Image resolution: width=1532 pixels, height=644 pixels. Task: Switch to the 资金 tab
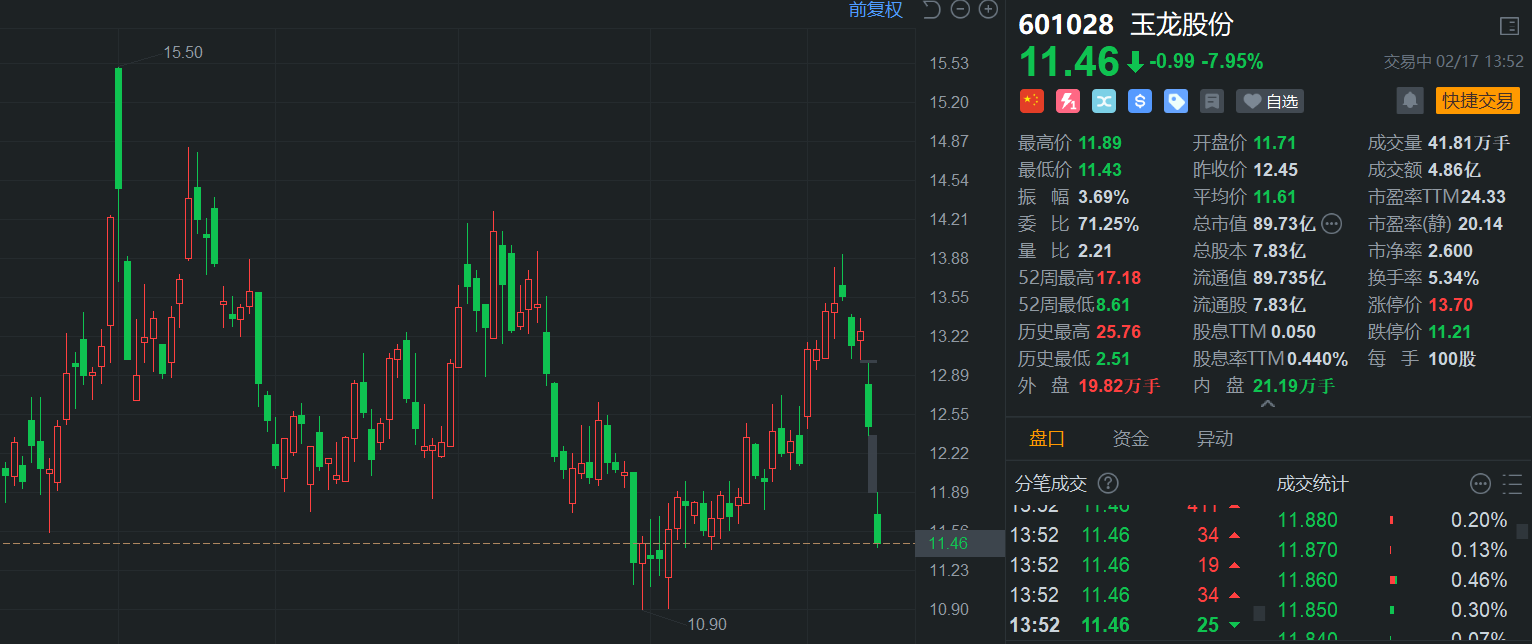[x=1131, y=438]
